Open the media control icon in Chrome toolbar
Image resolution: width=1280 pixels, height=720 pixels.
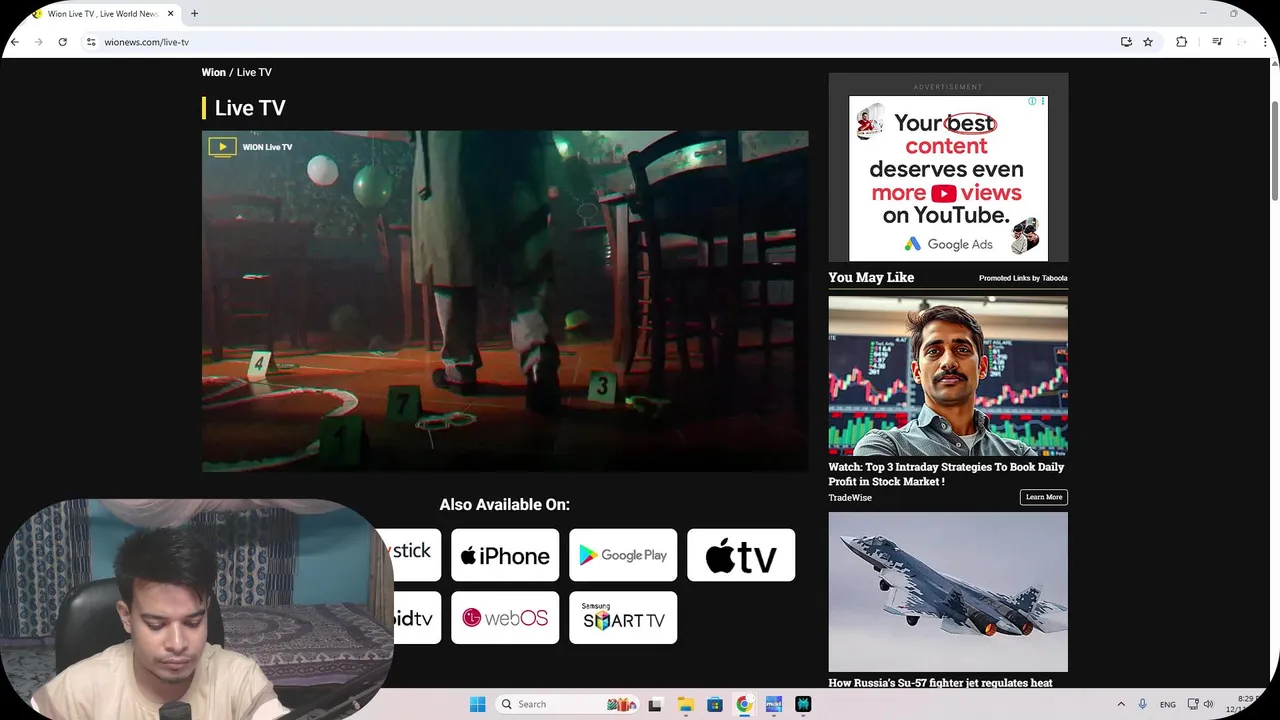tap(1217, 42)
